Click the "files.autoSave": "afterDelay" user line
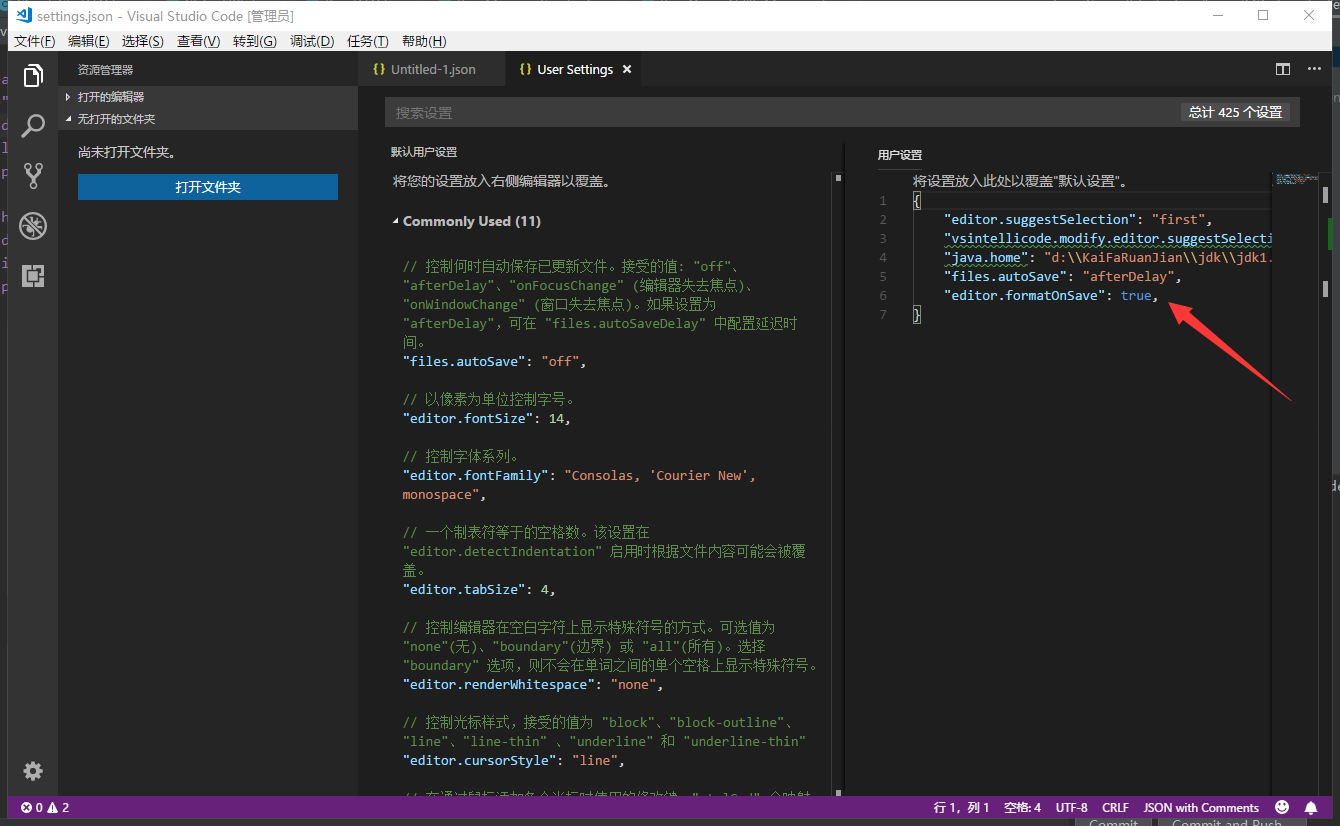Image resolution: width=1340 pixels, height=826 pixels. click(1062, 276)
